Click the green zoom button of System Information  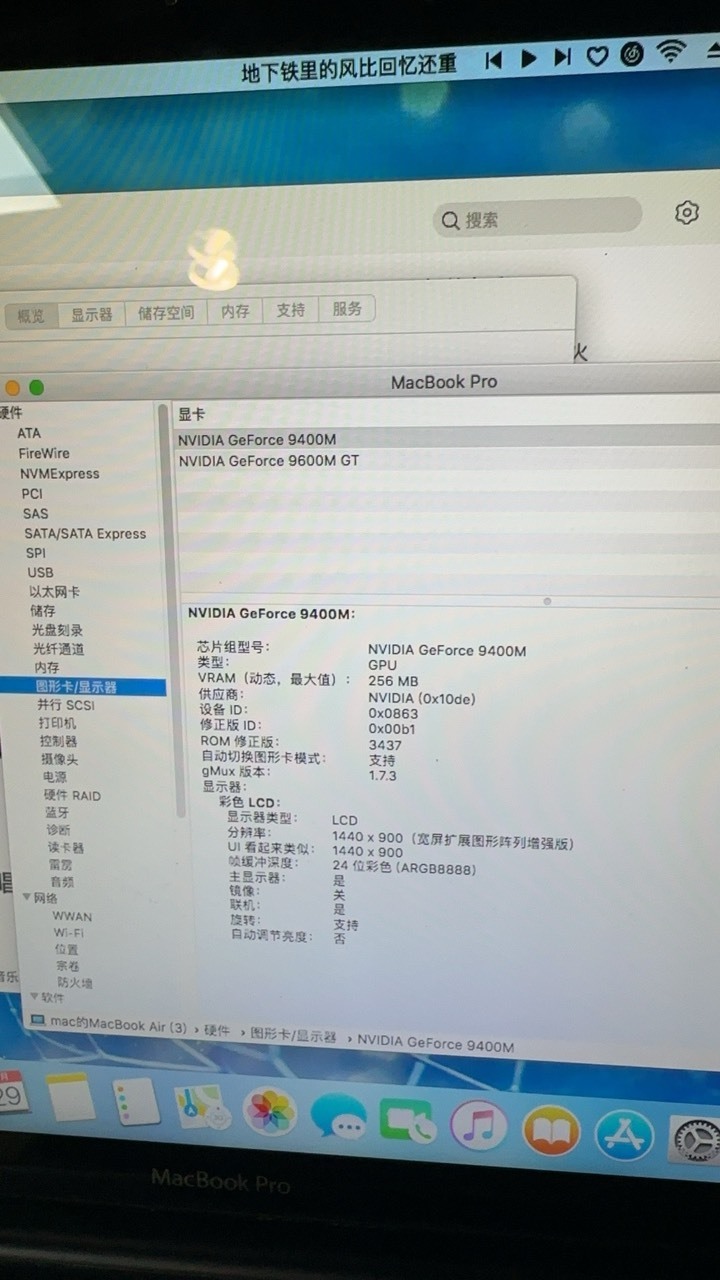point(37,387)
